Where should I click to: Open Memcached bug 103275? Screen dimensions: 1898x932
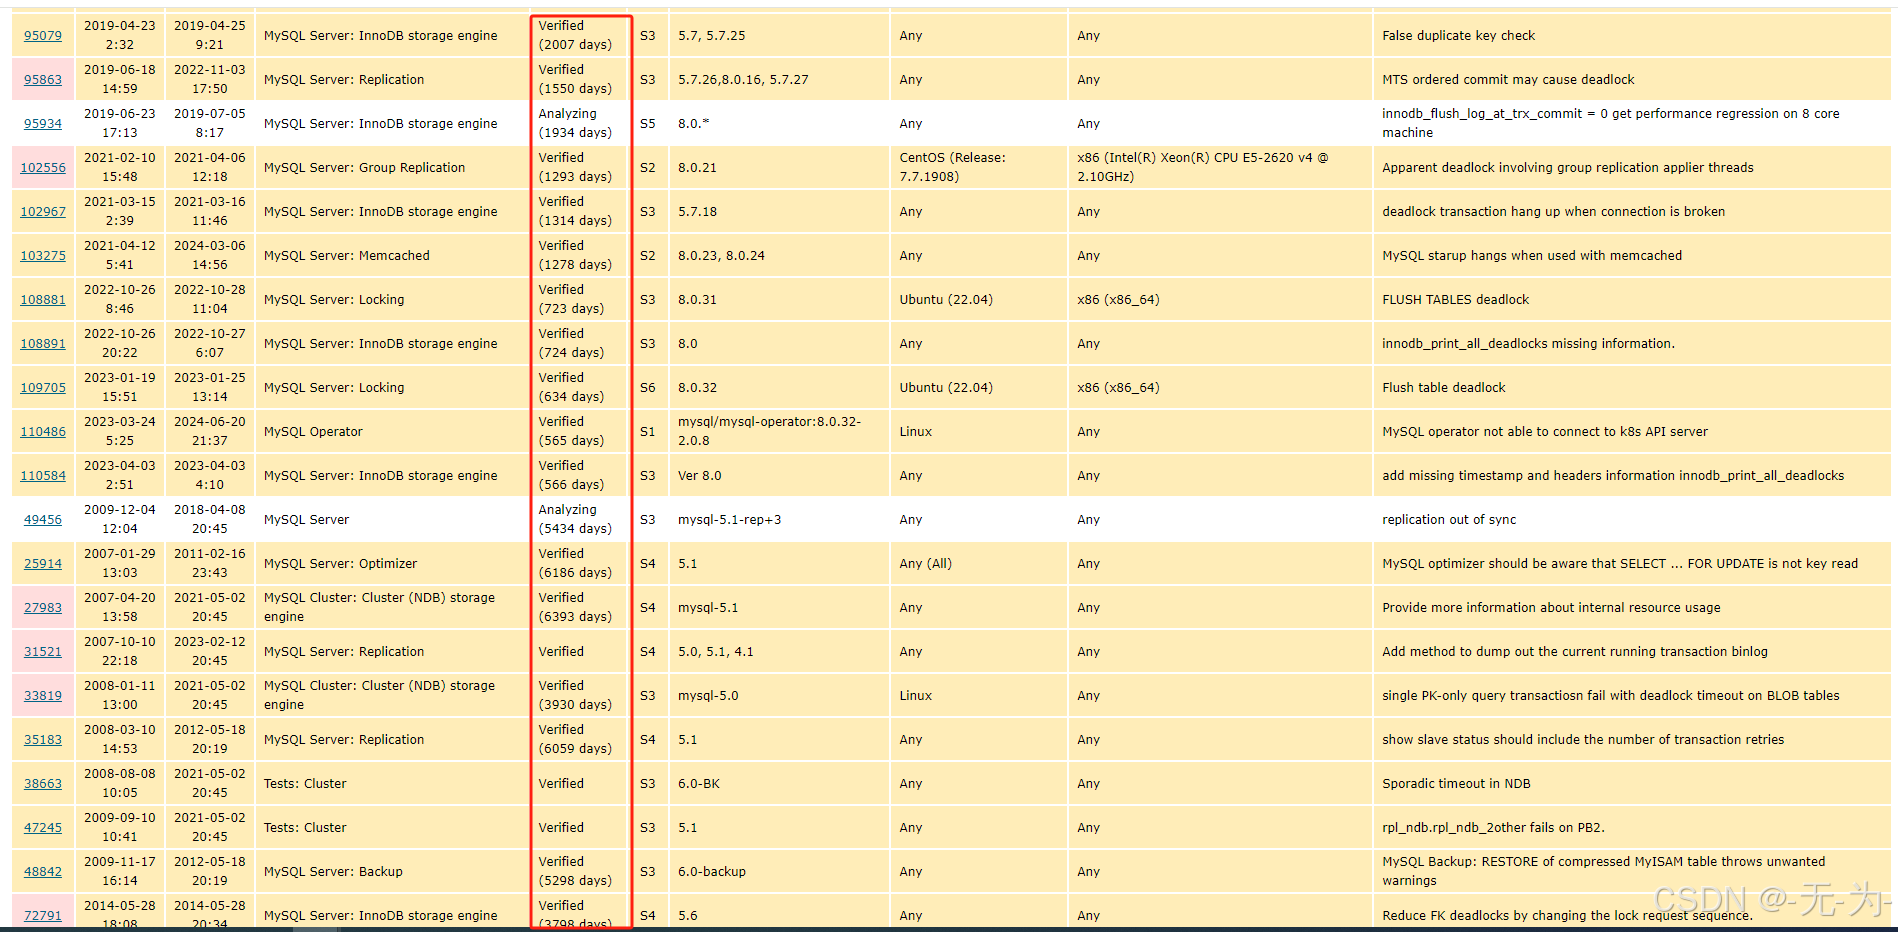(x=43, y=255)
